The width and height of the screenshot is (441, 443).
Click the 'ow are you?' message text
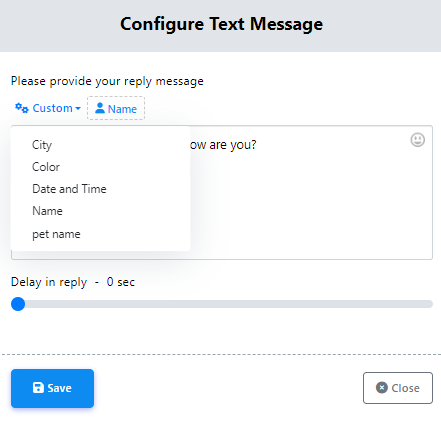point(223,145)
